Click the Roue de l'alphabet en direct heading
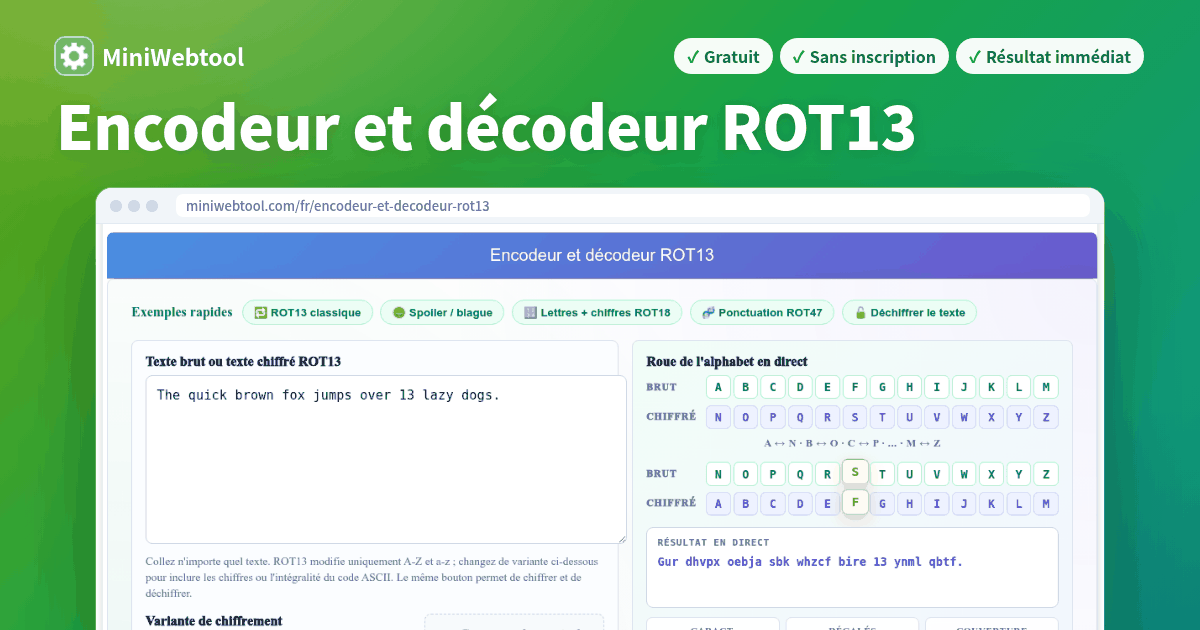The height and width of the screenshot is (630, 1200). [727, 361]
